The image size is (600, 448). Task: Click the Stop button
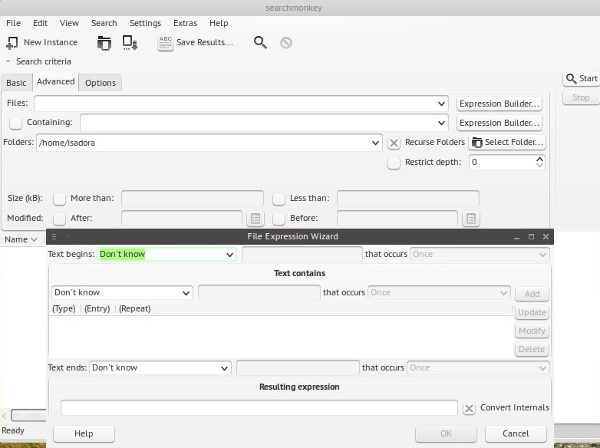coord(580,98)
